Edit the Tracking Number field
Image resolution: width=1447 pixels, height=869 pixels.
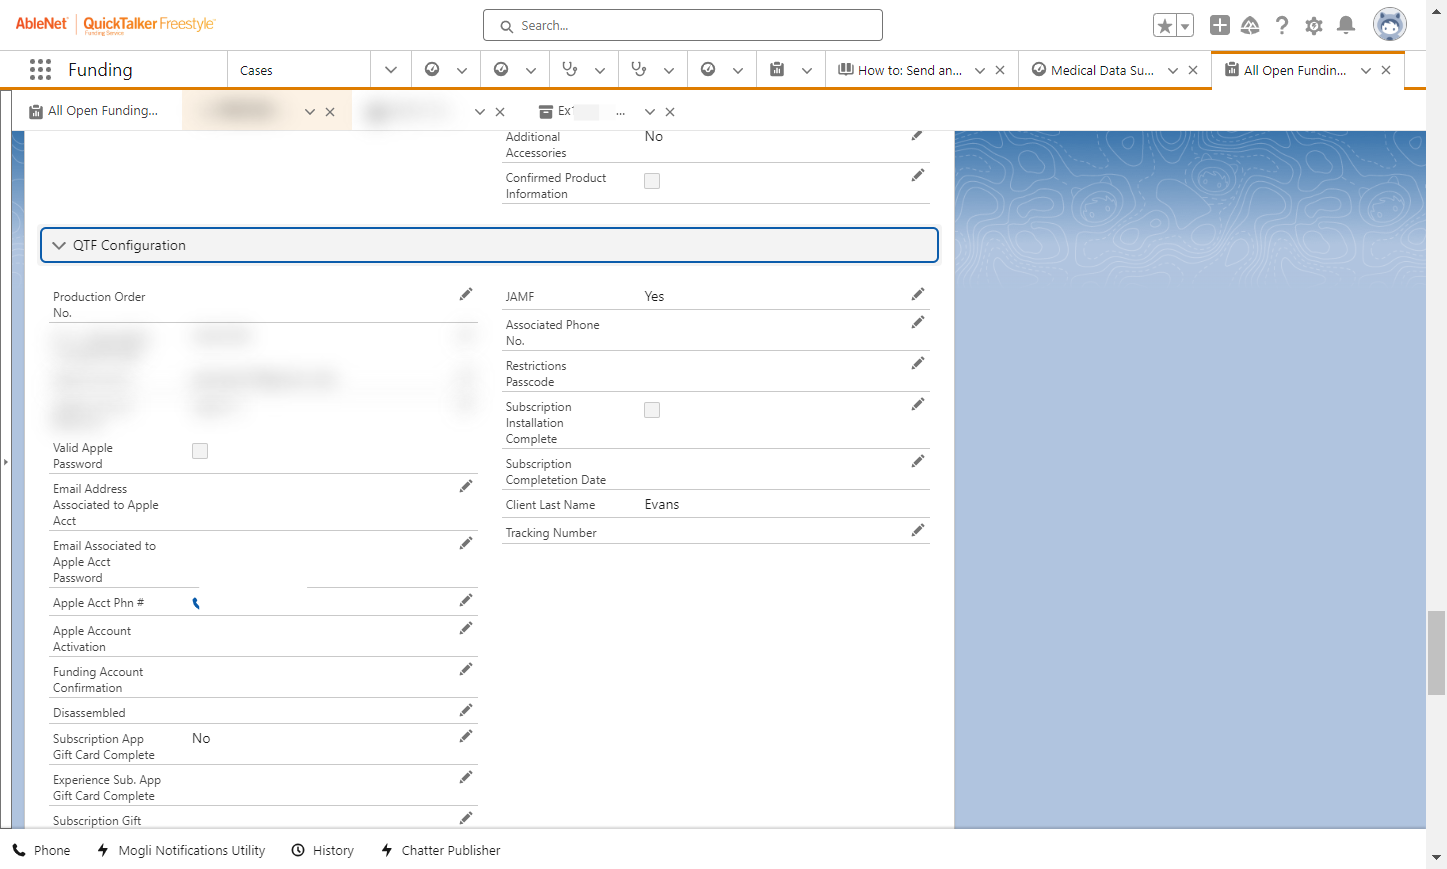pos(917,531)
